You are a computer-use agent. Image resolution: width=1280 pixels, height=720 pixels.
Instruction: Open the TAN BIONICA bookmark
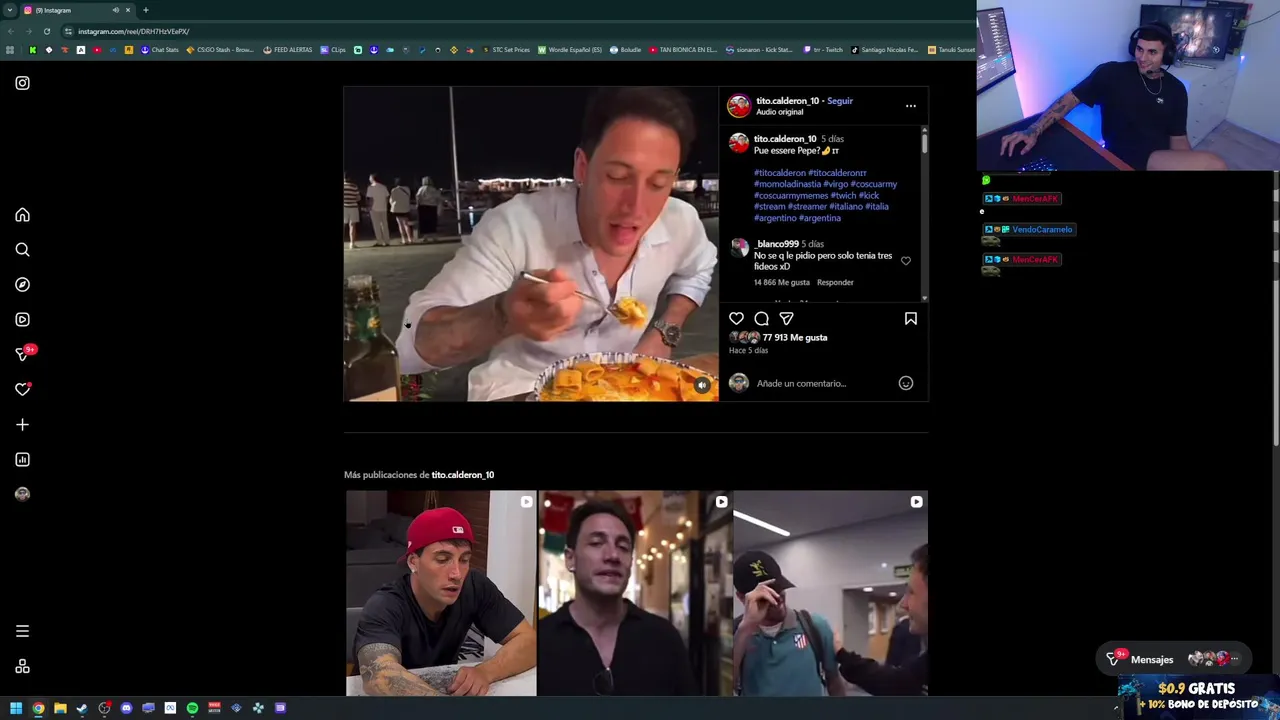(x=683, y=50)
